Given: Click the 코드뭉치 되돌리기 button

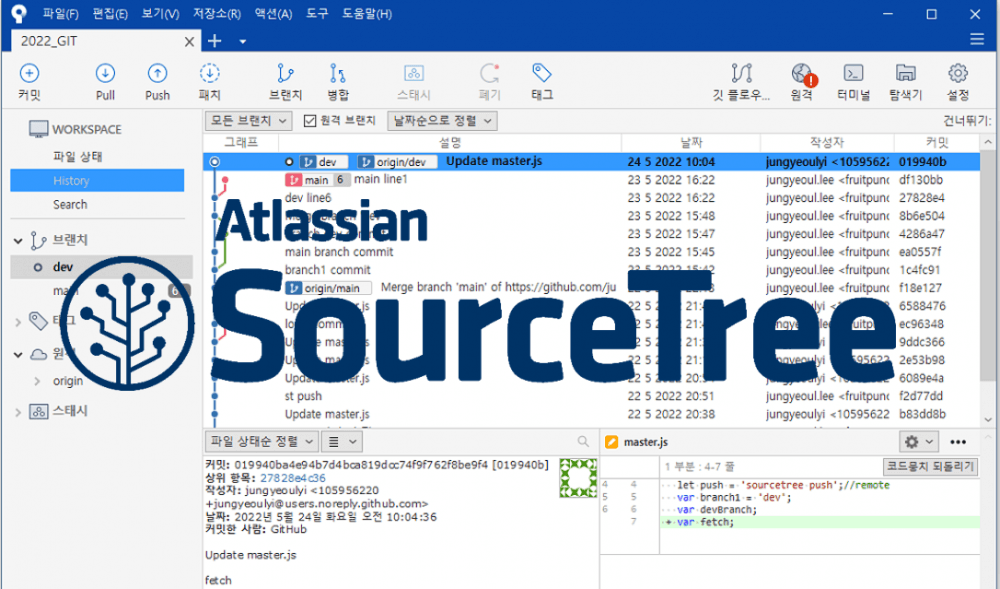Looking at the screenshot, I should coord(931,467).
